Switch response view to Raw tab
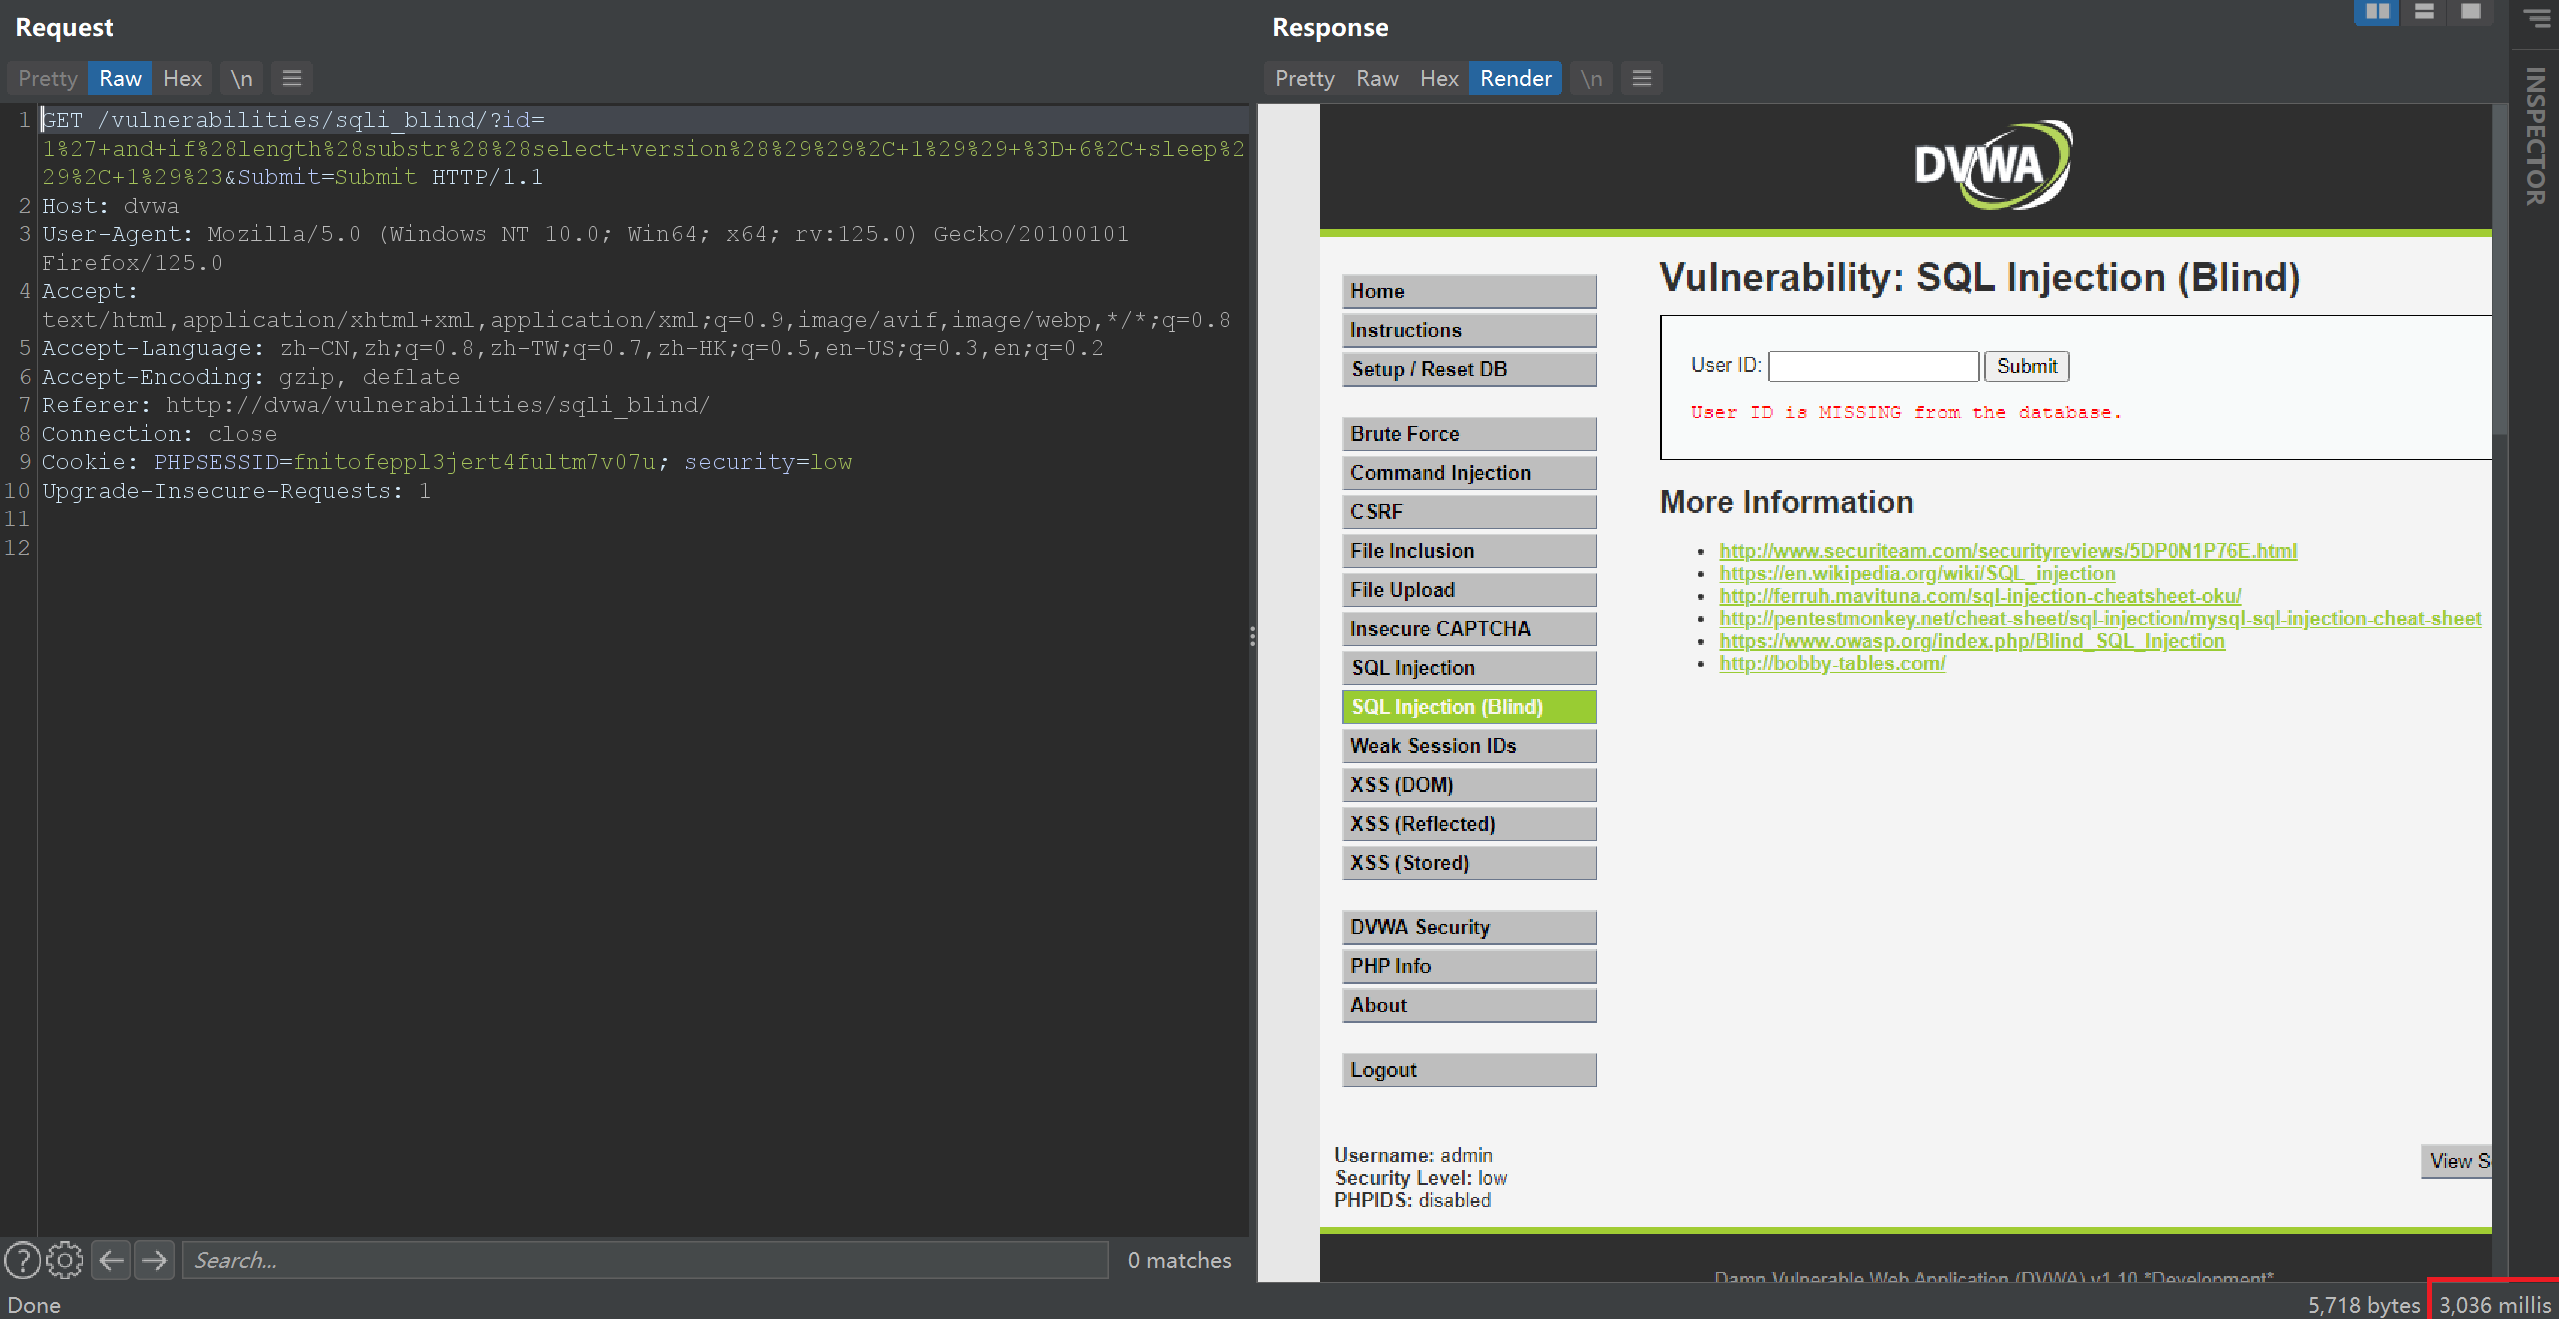Image resolution: width=2559 pixels, height=1319 pixels. tap(1377, 78)
